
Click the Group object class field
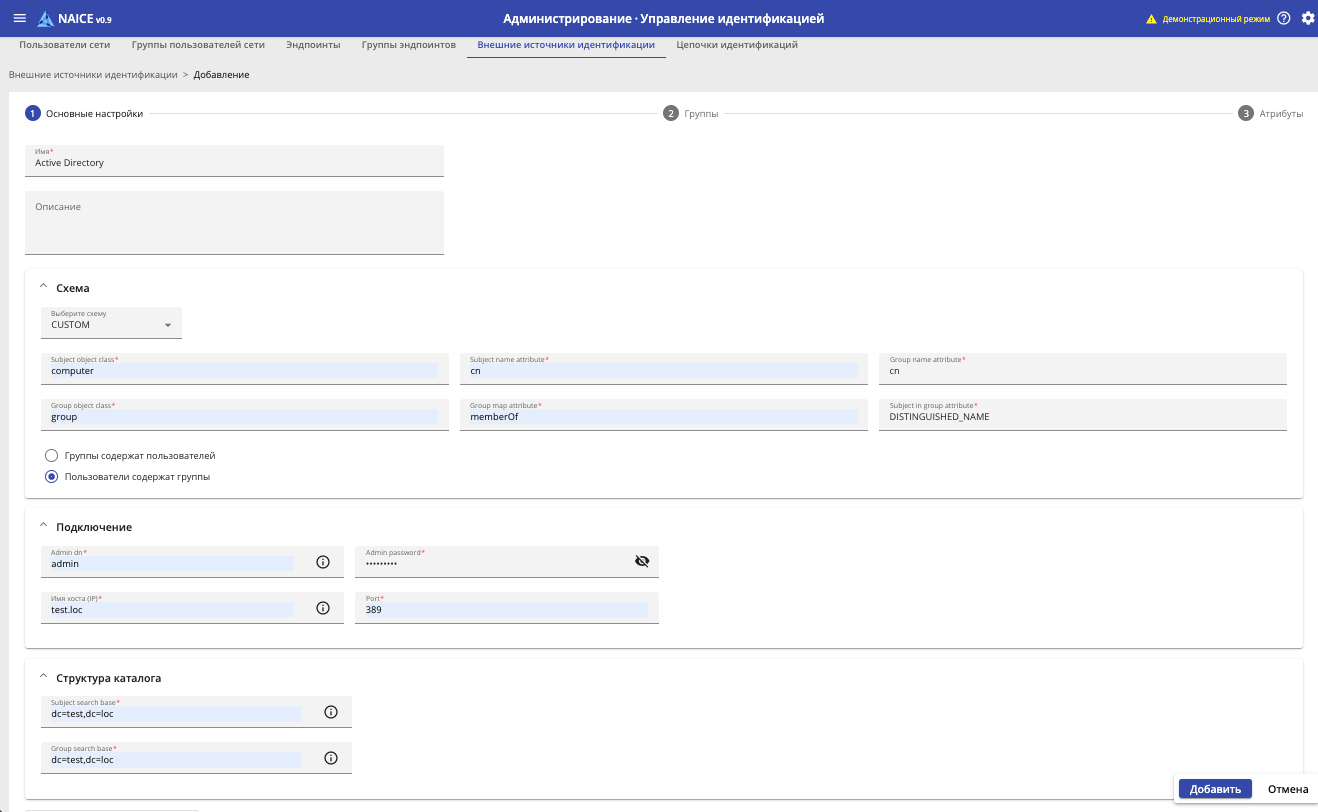tap(245, 414)
